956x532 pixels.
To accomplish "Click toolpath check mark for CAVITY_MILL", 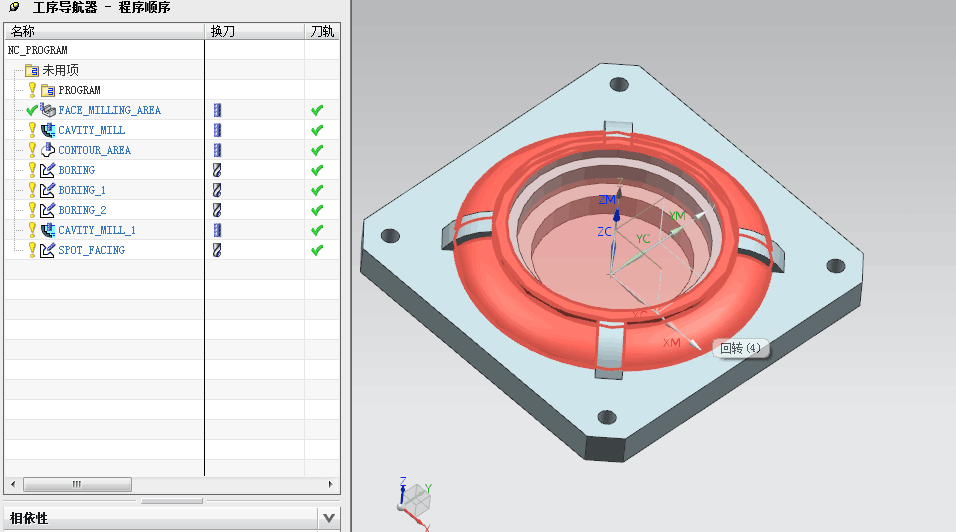I will [317, 130].
